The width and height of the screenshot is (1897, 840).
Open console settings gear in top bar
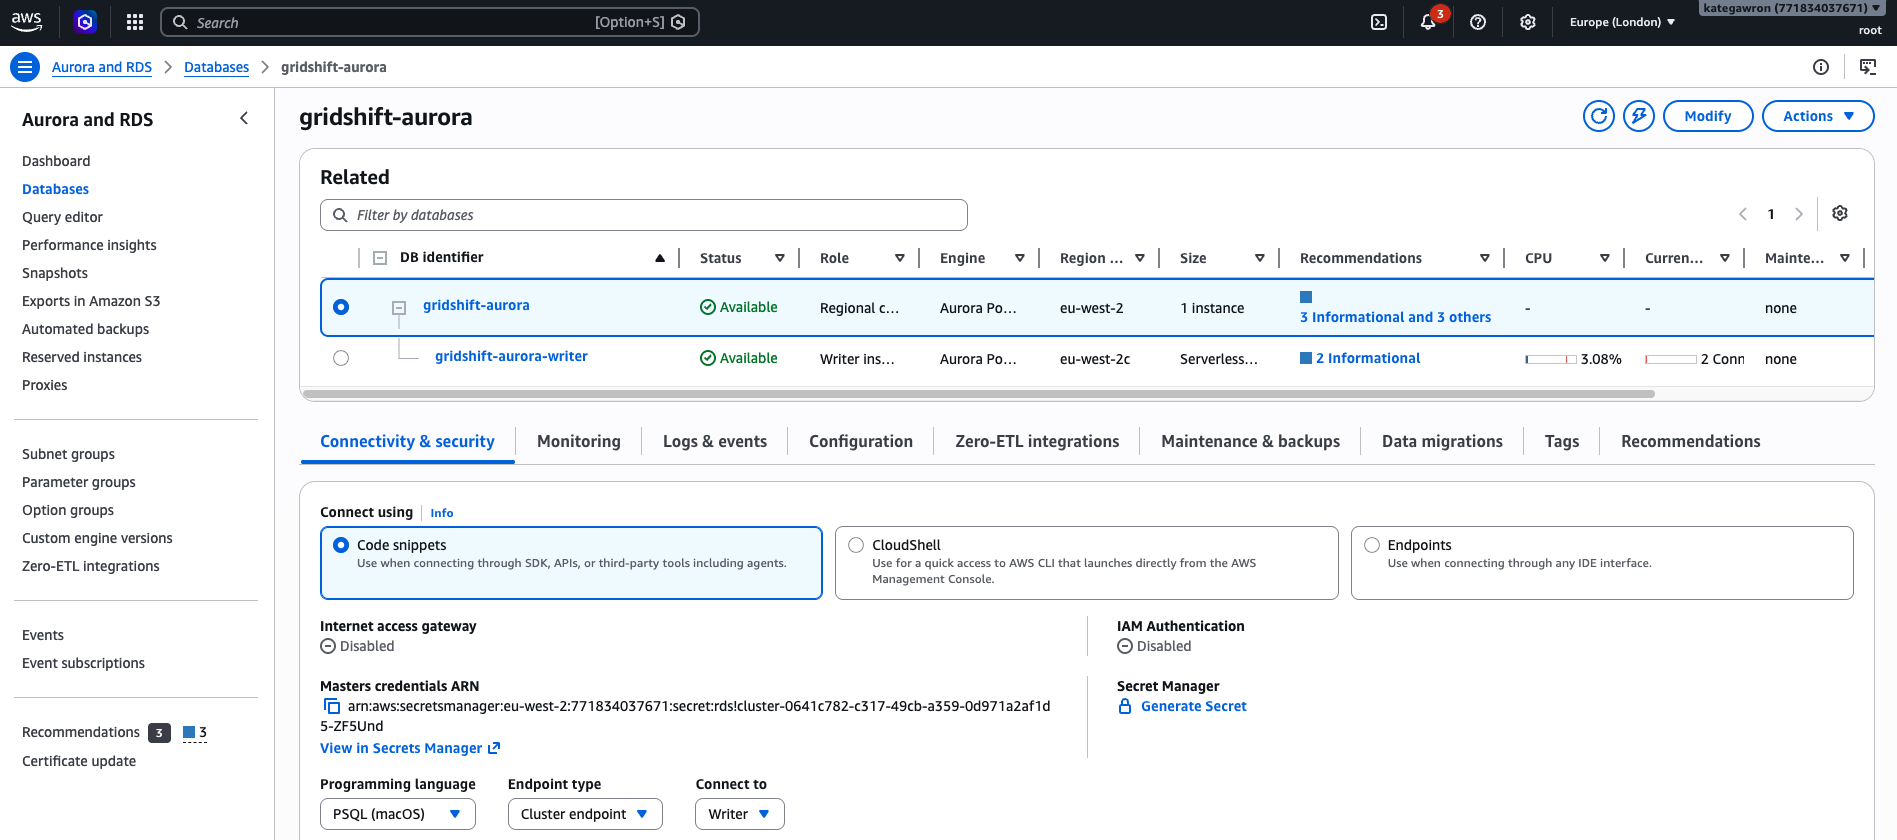point(1528,22)
